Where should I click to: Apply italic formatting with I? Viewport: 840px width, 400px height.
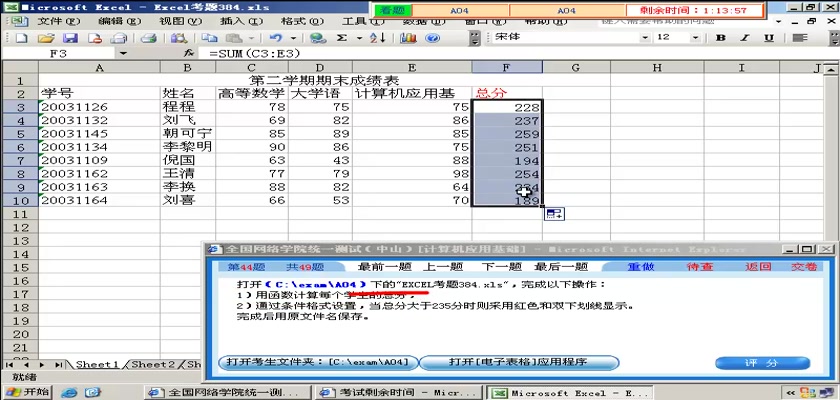click(x=745, y=37)
